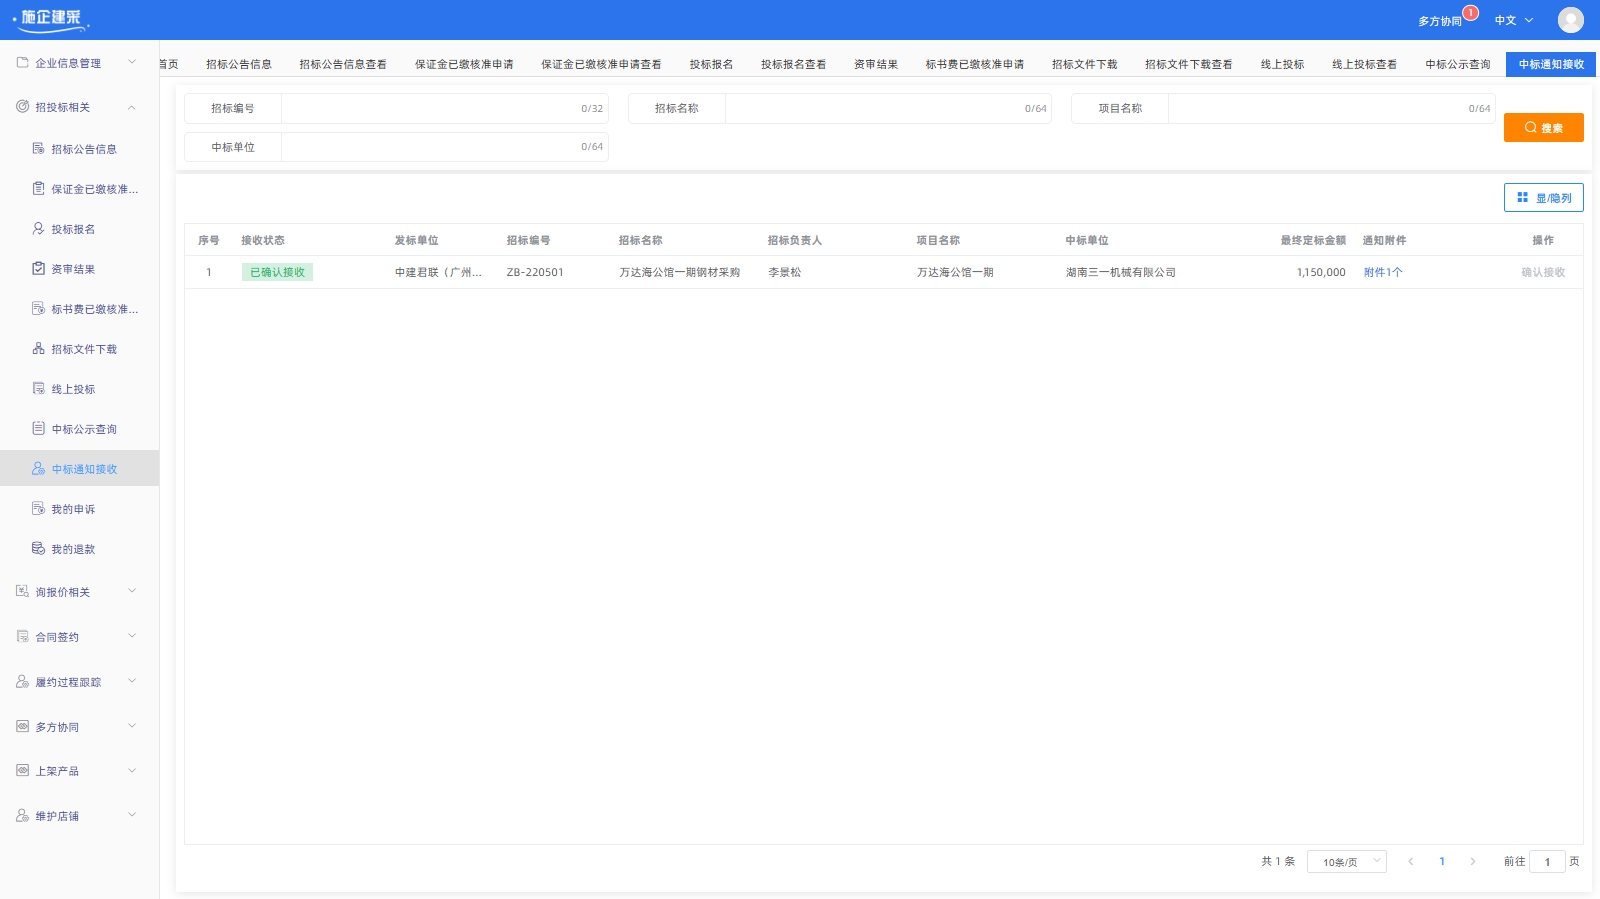Click the 中标通知接收 sidebar icon
Viewport: 1600px width, 899px height.
coord(38,468)
